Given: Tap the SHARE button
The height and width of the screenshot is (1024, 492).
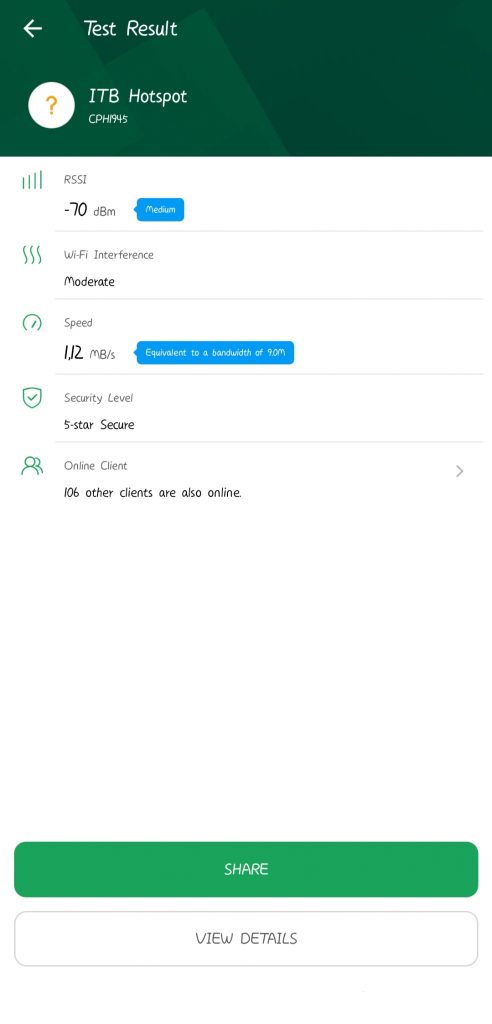Looking at the screenshot, I should click(246, 869).
